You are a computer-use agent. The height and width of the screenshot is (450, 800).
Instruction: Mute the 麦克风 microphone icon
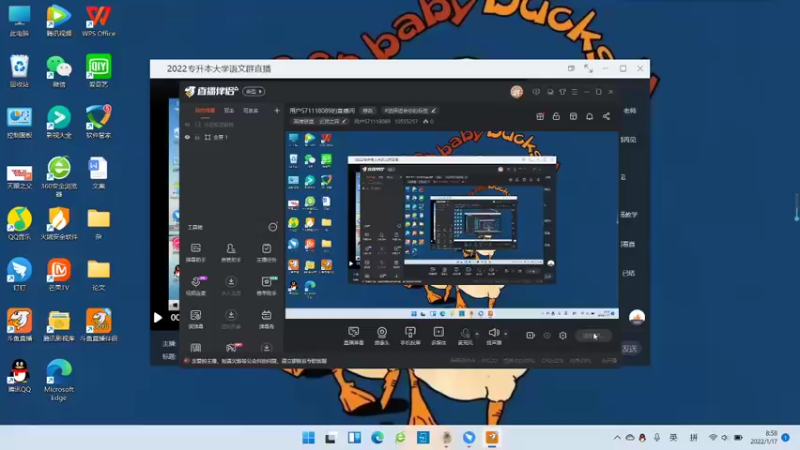coord(465,335)
